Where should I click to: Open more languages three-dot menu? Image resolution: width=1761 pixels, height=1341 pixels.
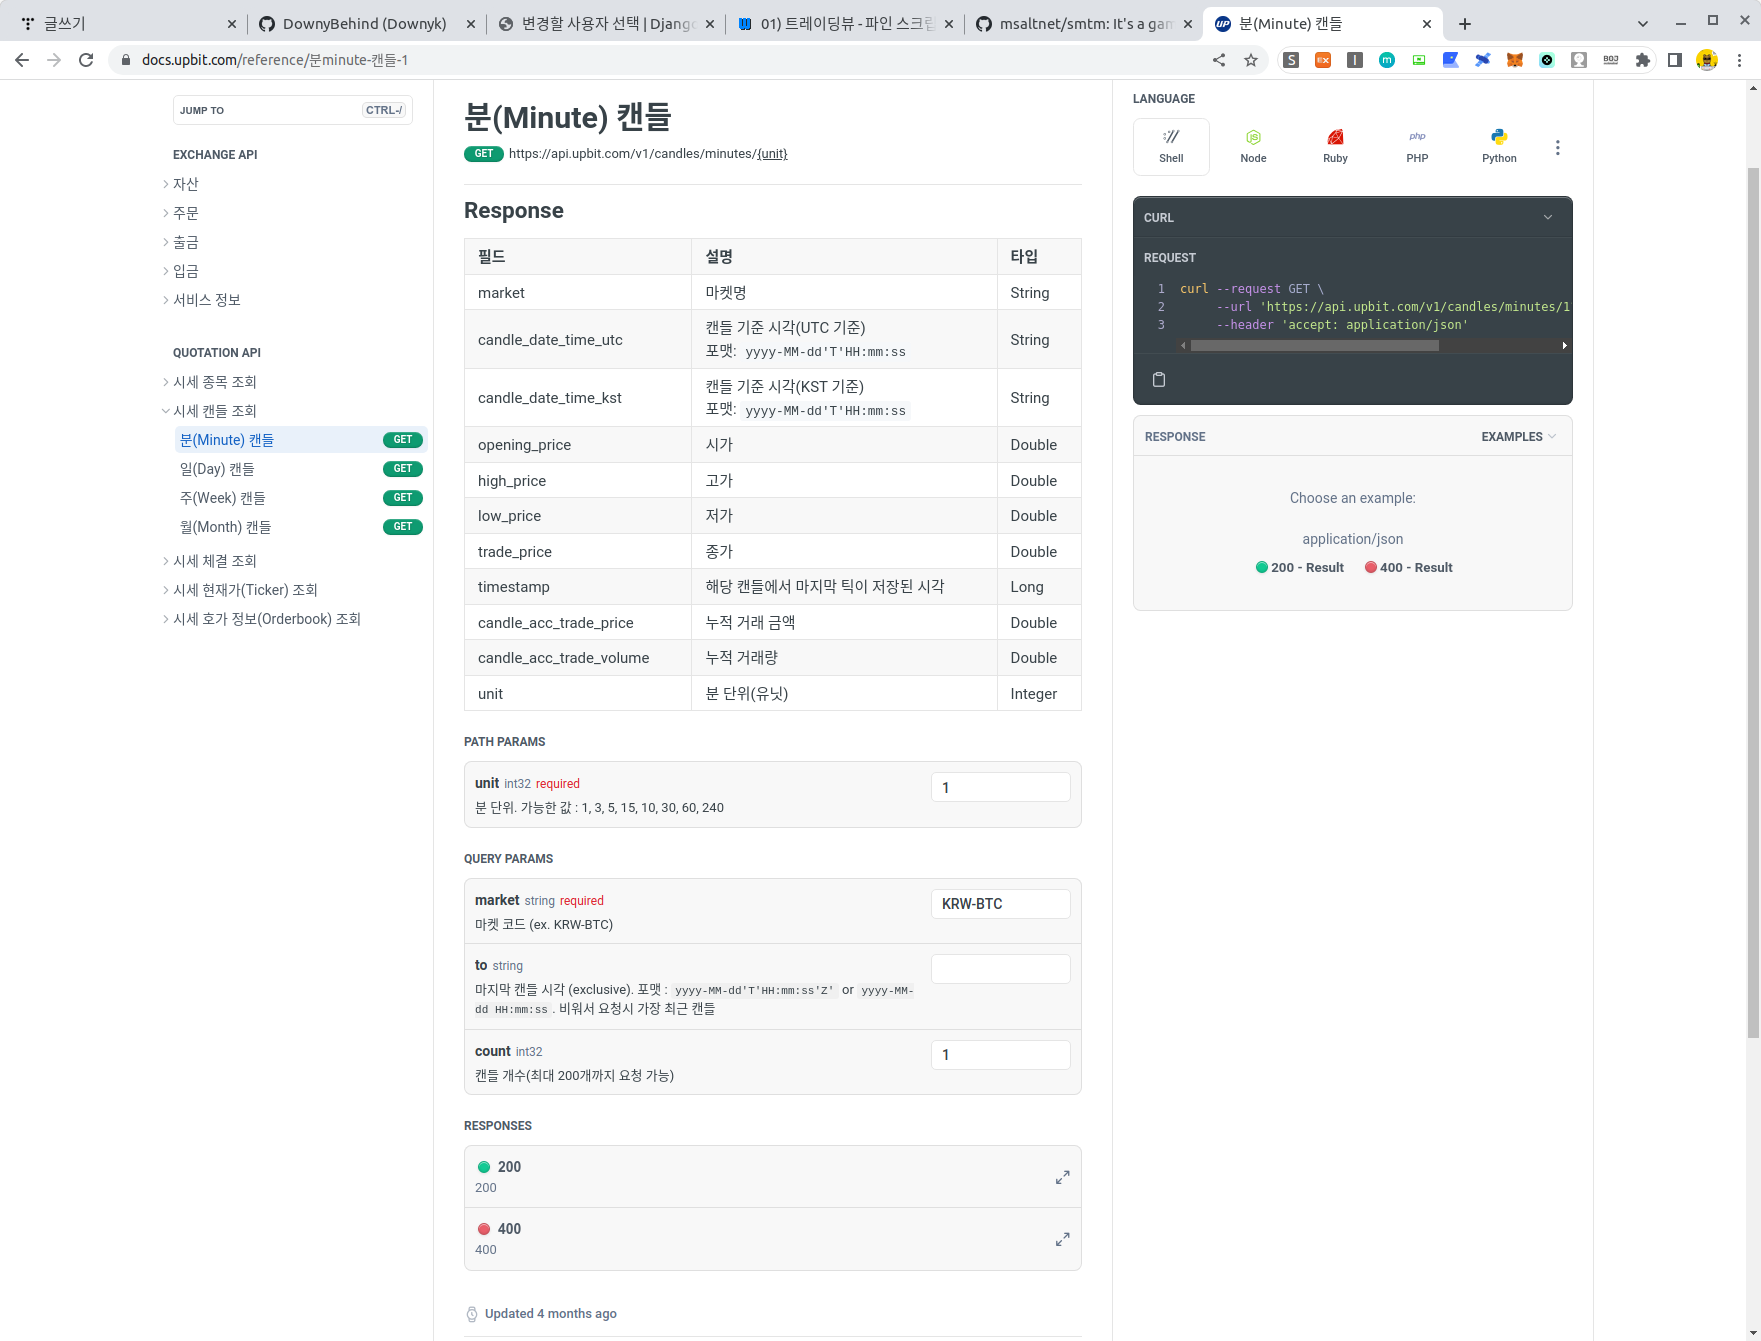coord(1557,148)
